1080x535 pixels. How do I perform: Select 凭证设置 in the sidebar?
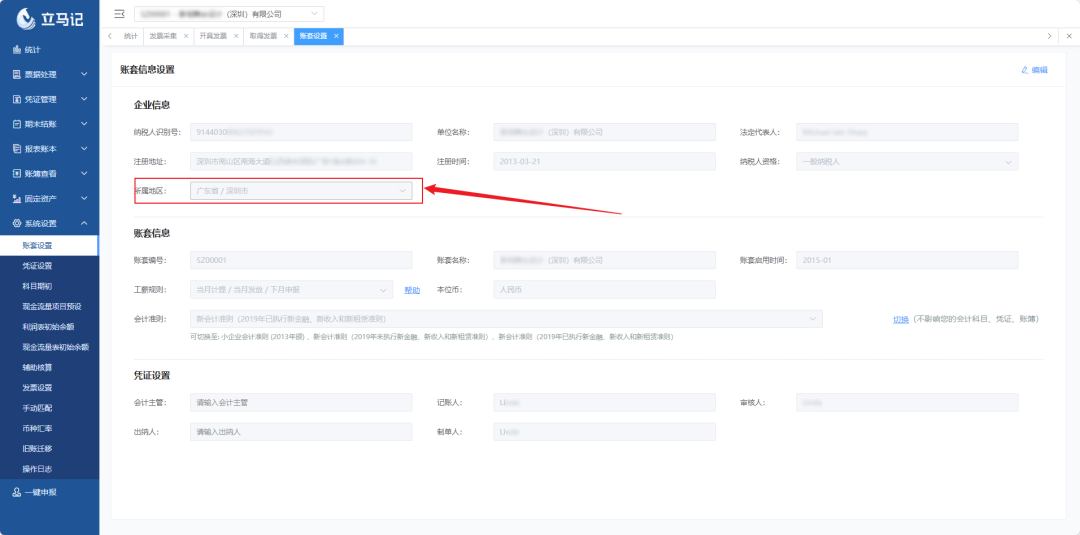point(37,266)
